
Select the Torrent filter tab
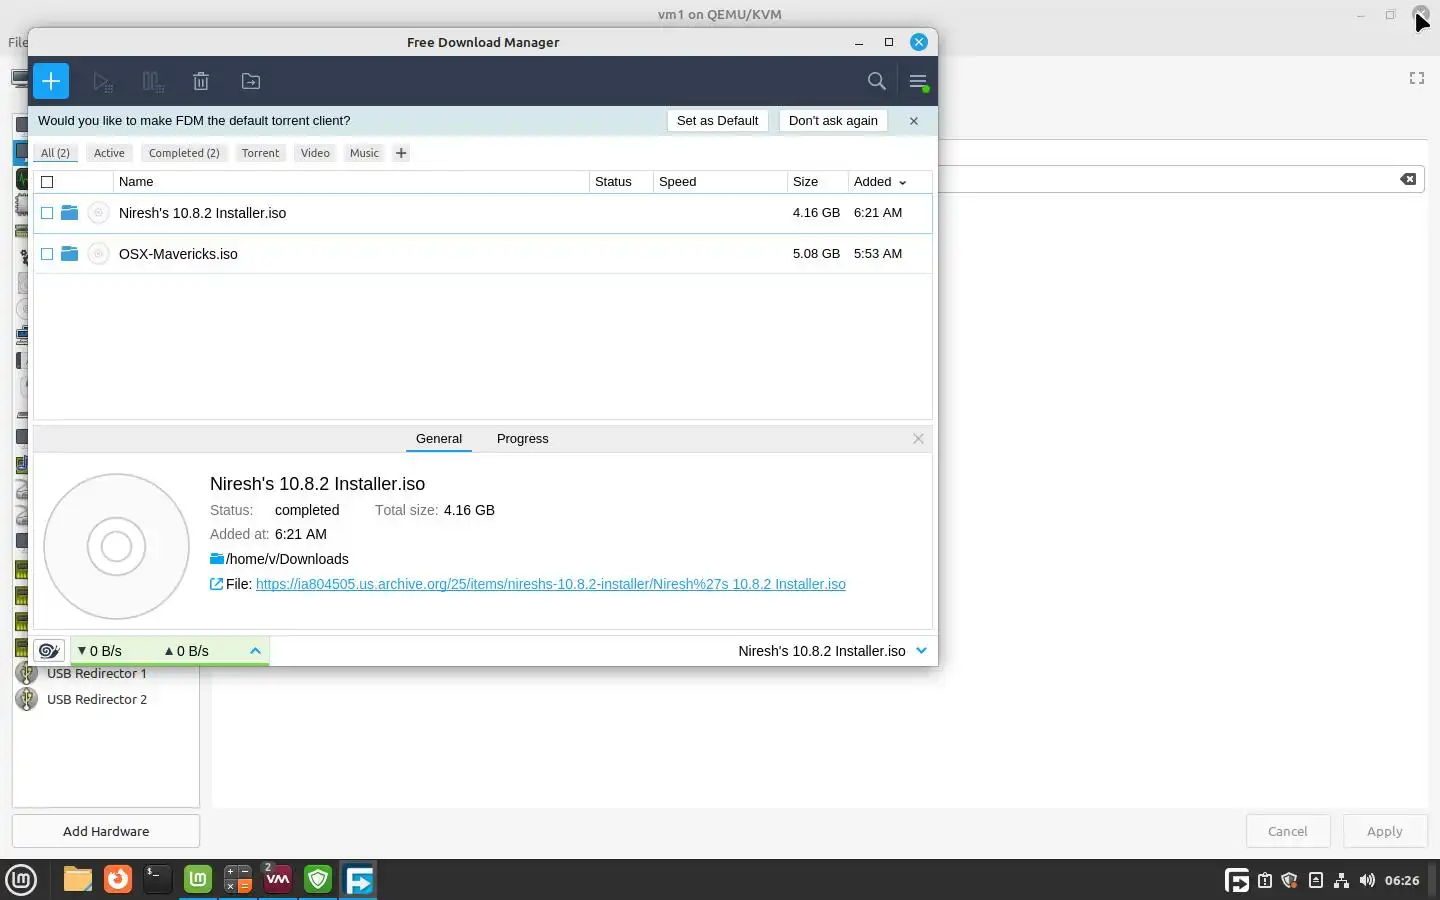260,153
